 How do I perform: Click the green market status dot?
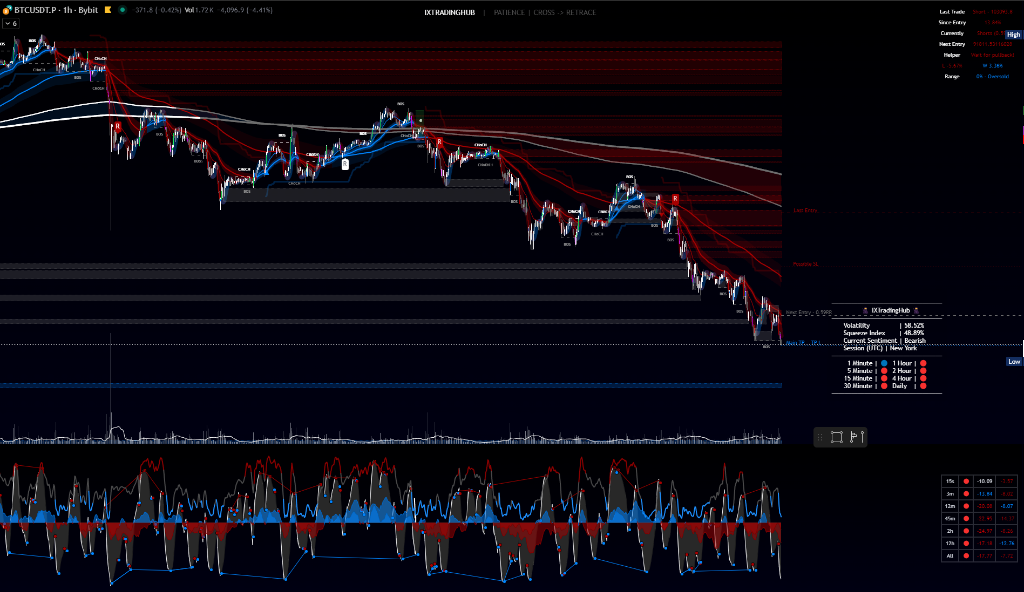(122, 10)
